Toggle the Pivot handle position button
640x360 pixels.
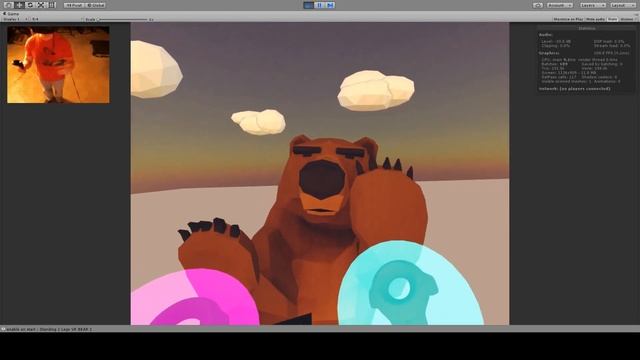tap(74, 5)
